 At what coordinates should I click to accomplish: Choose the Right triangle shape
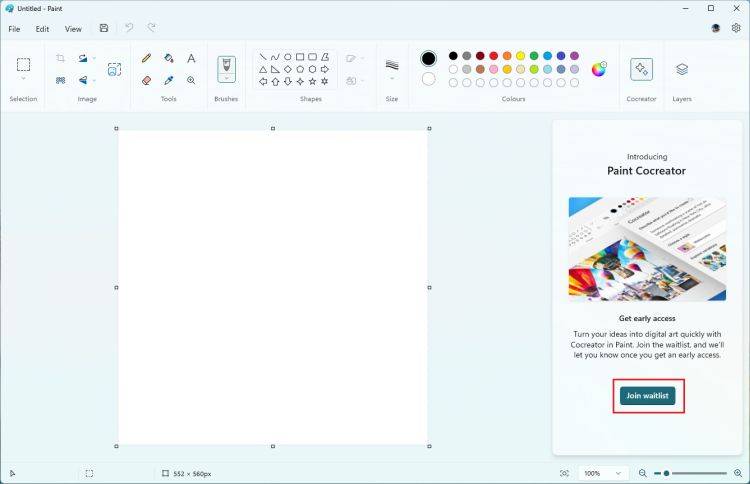[275, 69]
